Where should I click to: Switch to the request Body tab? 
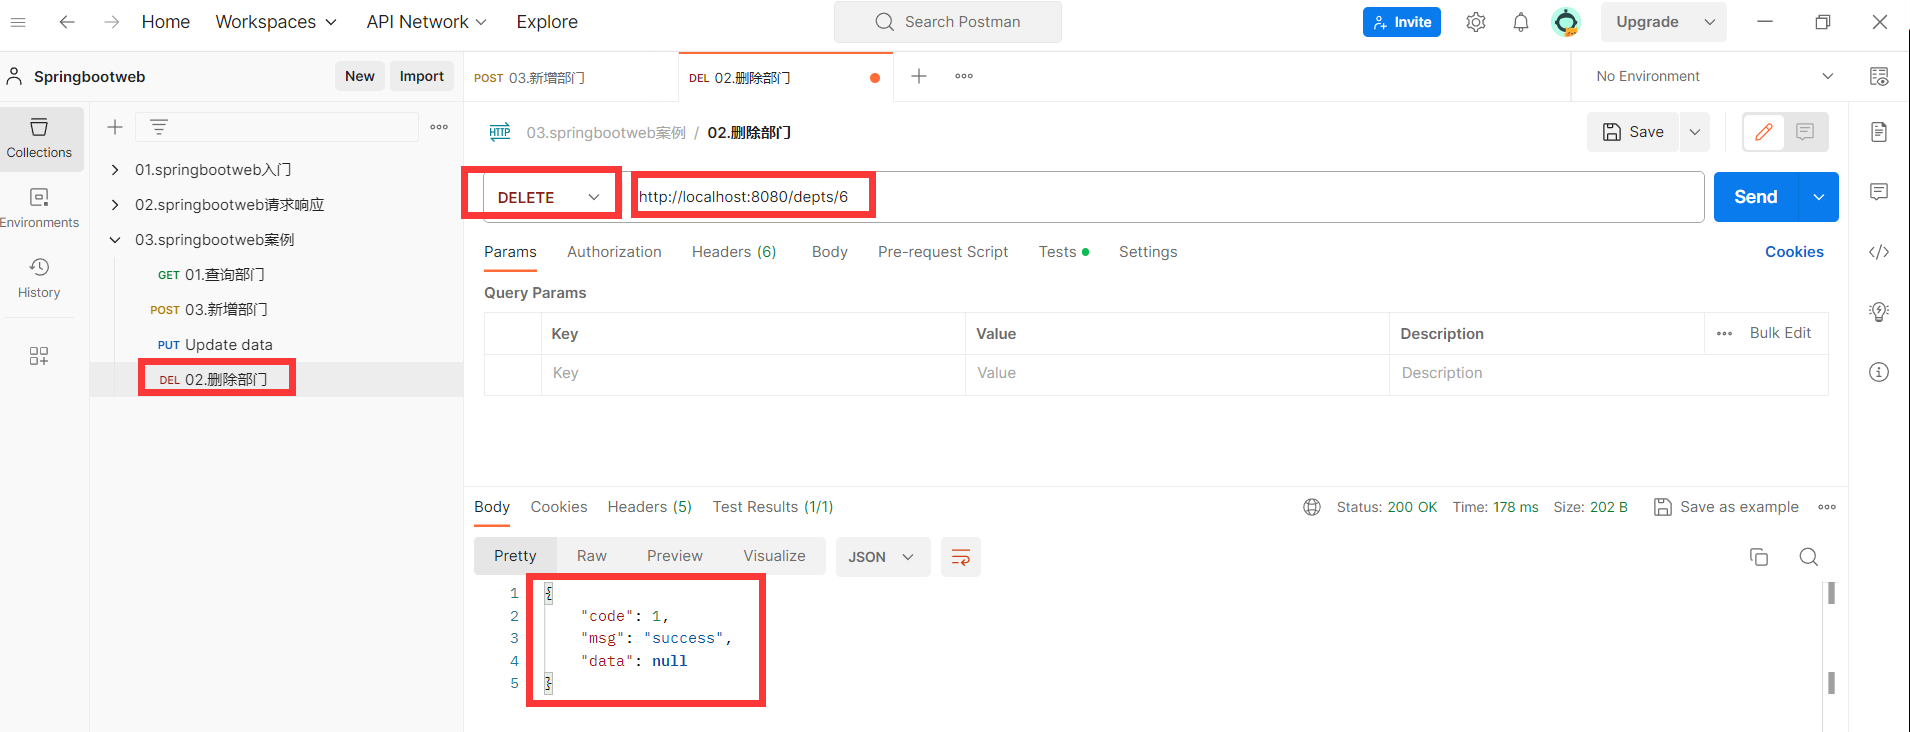pyautogui.click(x=829, y=252)
